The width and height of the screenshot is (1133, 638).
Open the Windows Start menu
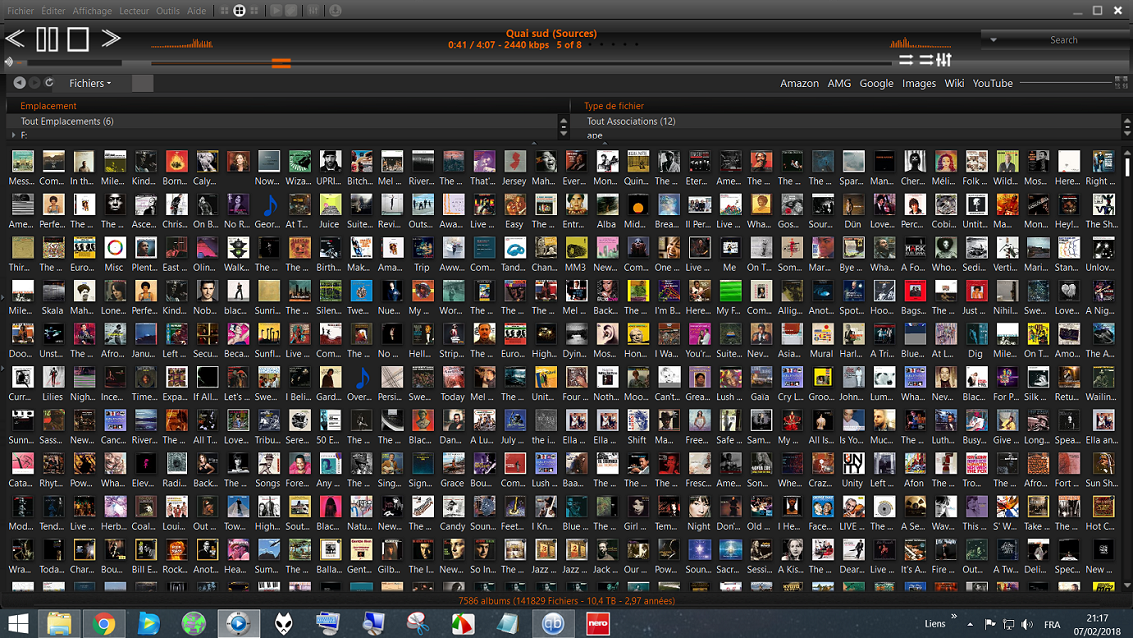point(18,623)
